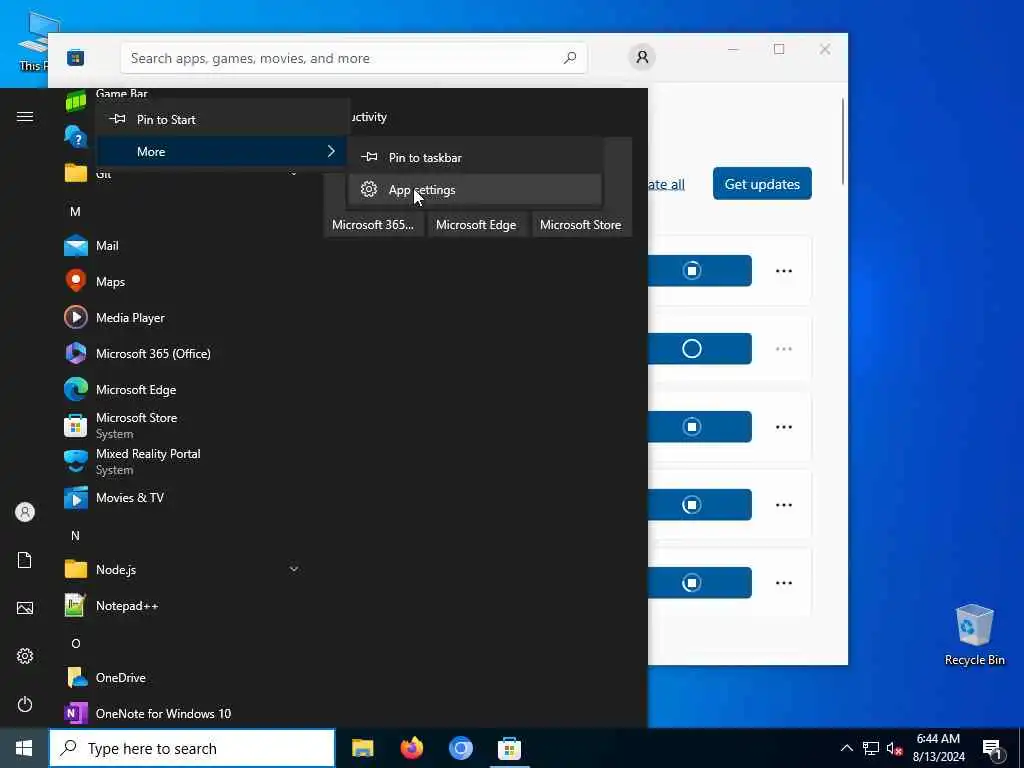This screenshot has width=1024, height=768.
Task: Open the Get Help app icon
Action: click(76, 136)
